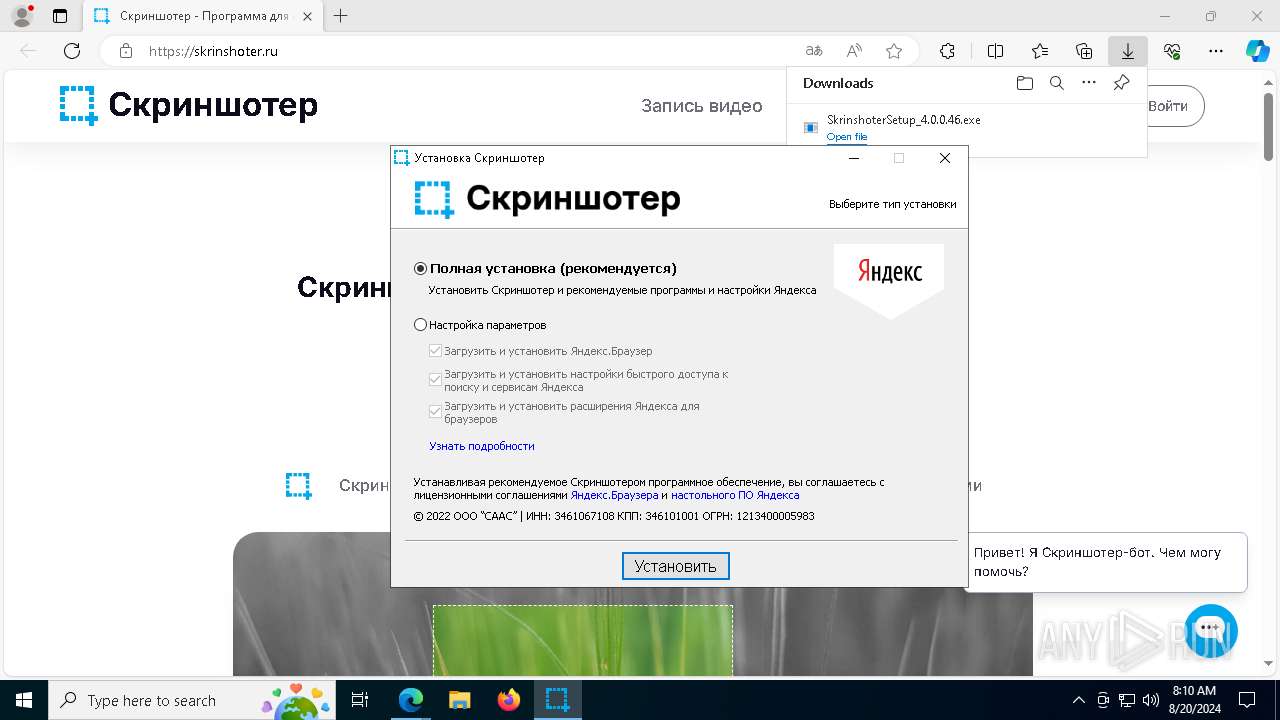Open the volume control tray icon
Image resolution: width=1280 pixels, height=720 pixels.
tap(1150, 700)
